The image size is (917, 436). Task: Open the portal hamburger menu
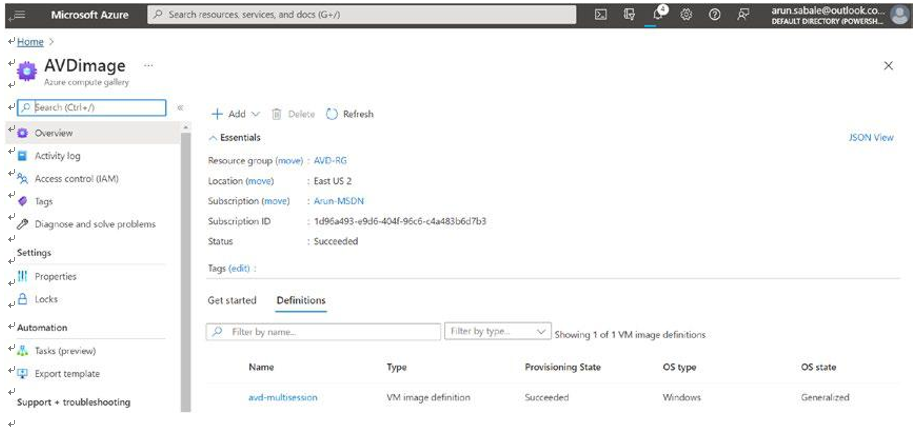pos(18,15)
